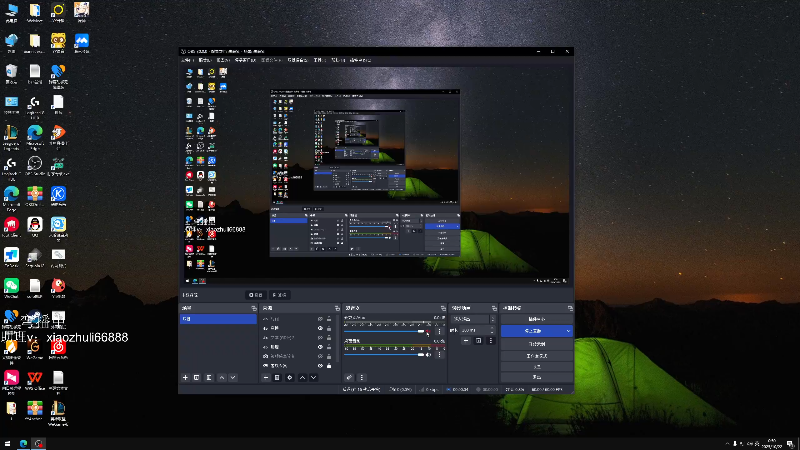Open scene filters icon in the Scenes toolbar
Image resolution: width=800 pixels, height=450 pixels.
(209, 378)
